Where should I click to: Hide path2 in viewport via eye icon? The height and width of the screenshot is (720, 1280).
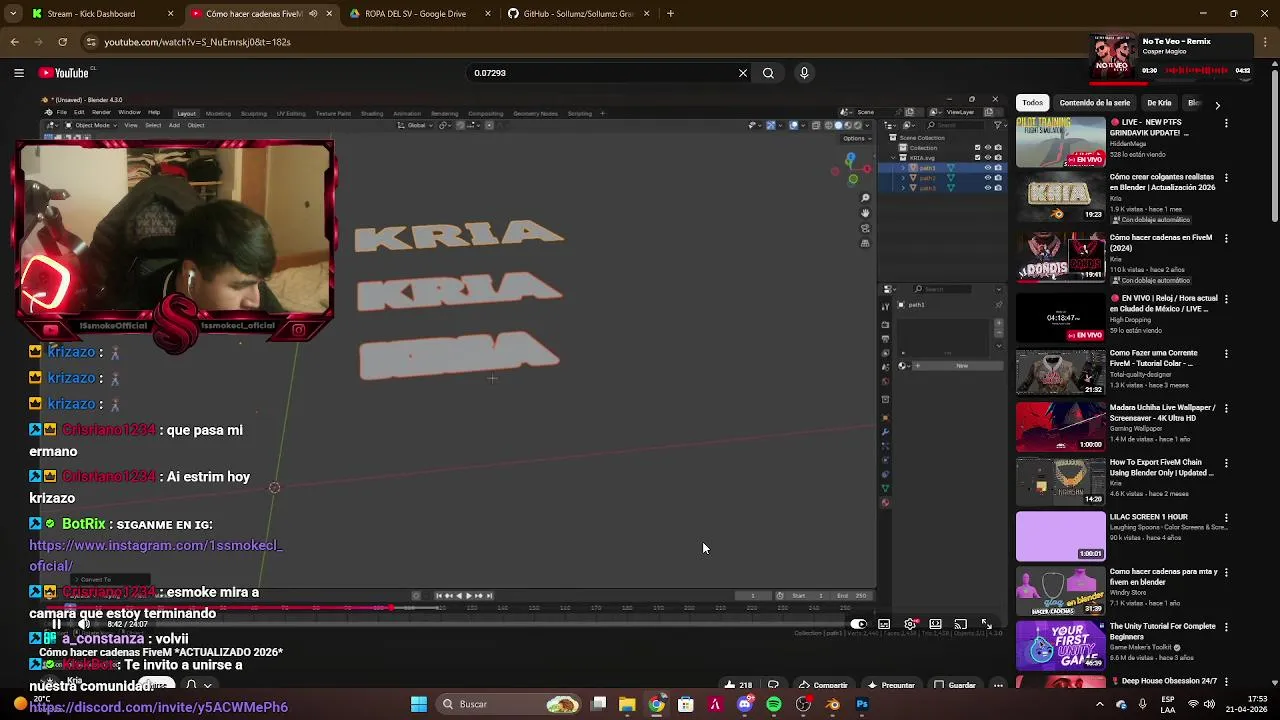(988, 178)
